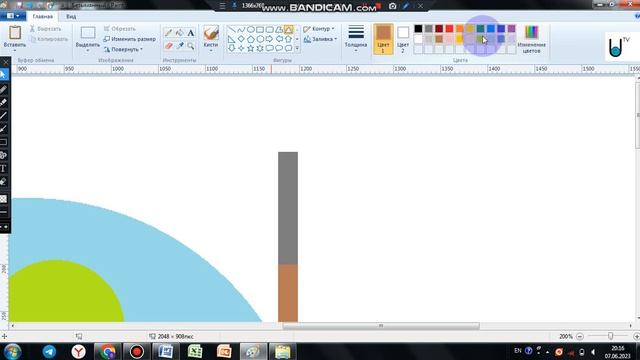Select the straight Line shape
The image size is (640, 360).
(231, 29)
